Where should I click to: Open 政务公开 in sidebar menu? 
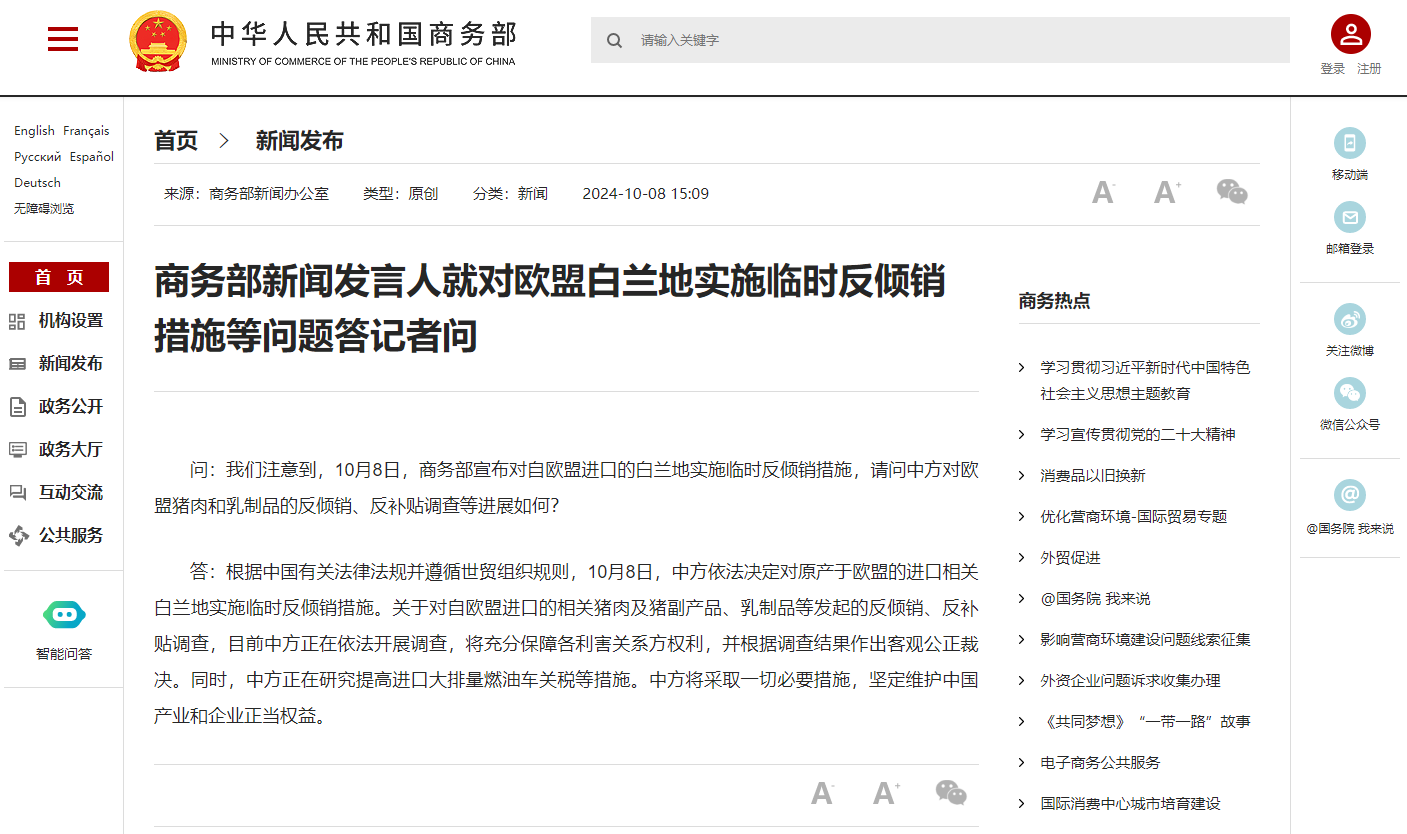point(71,407)
